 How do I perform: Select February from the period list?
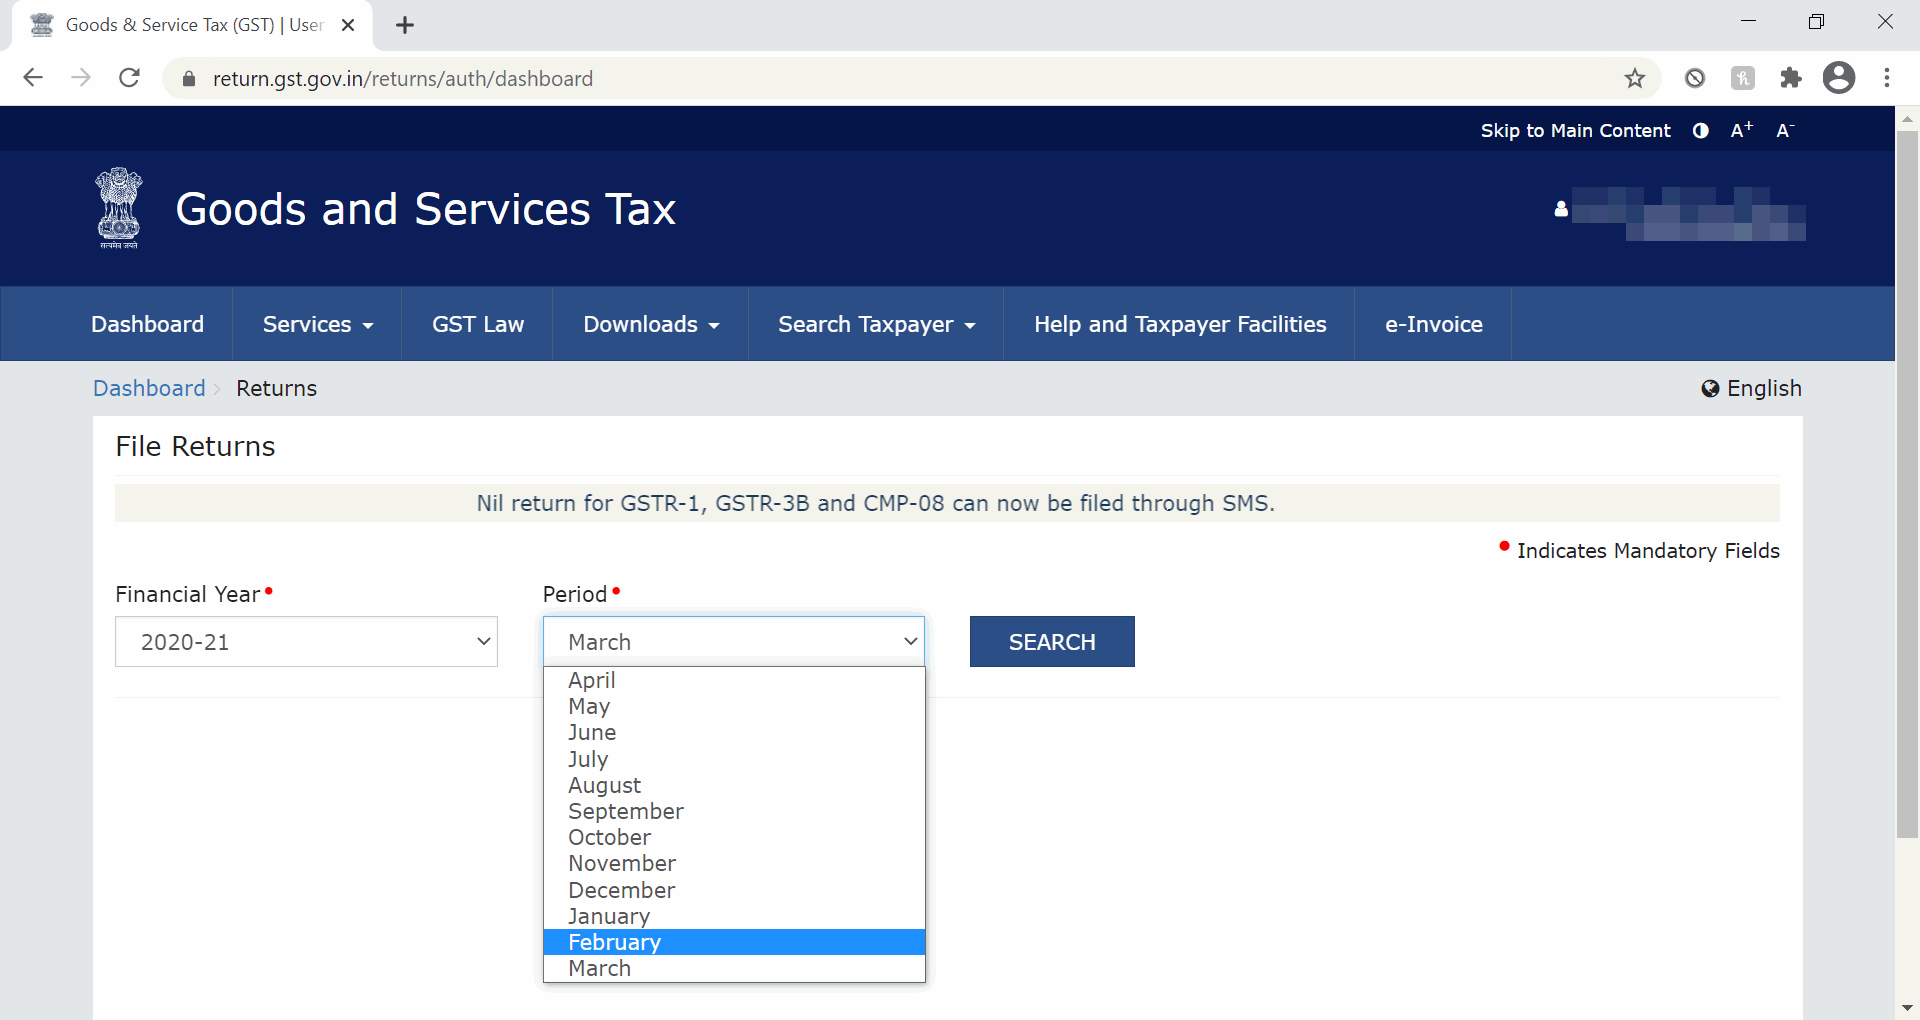pos(734,942)
